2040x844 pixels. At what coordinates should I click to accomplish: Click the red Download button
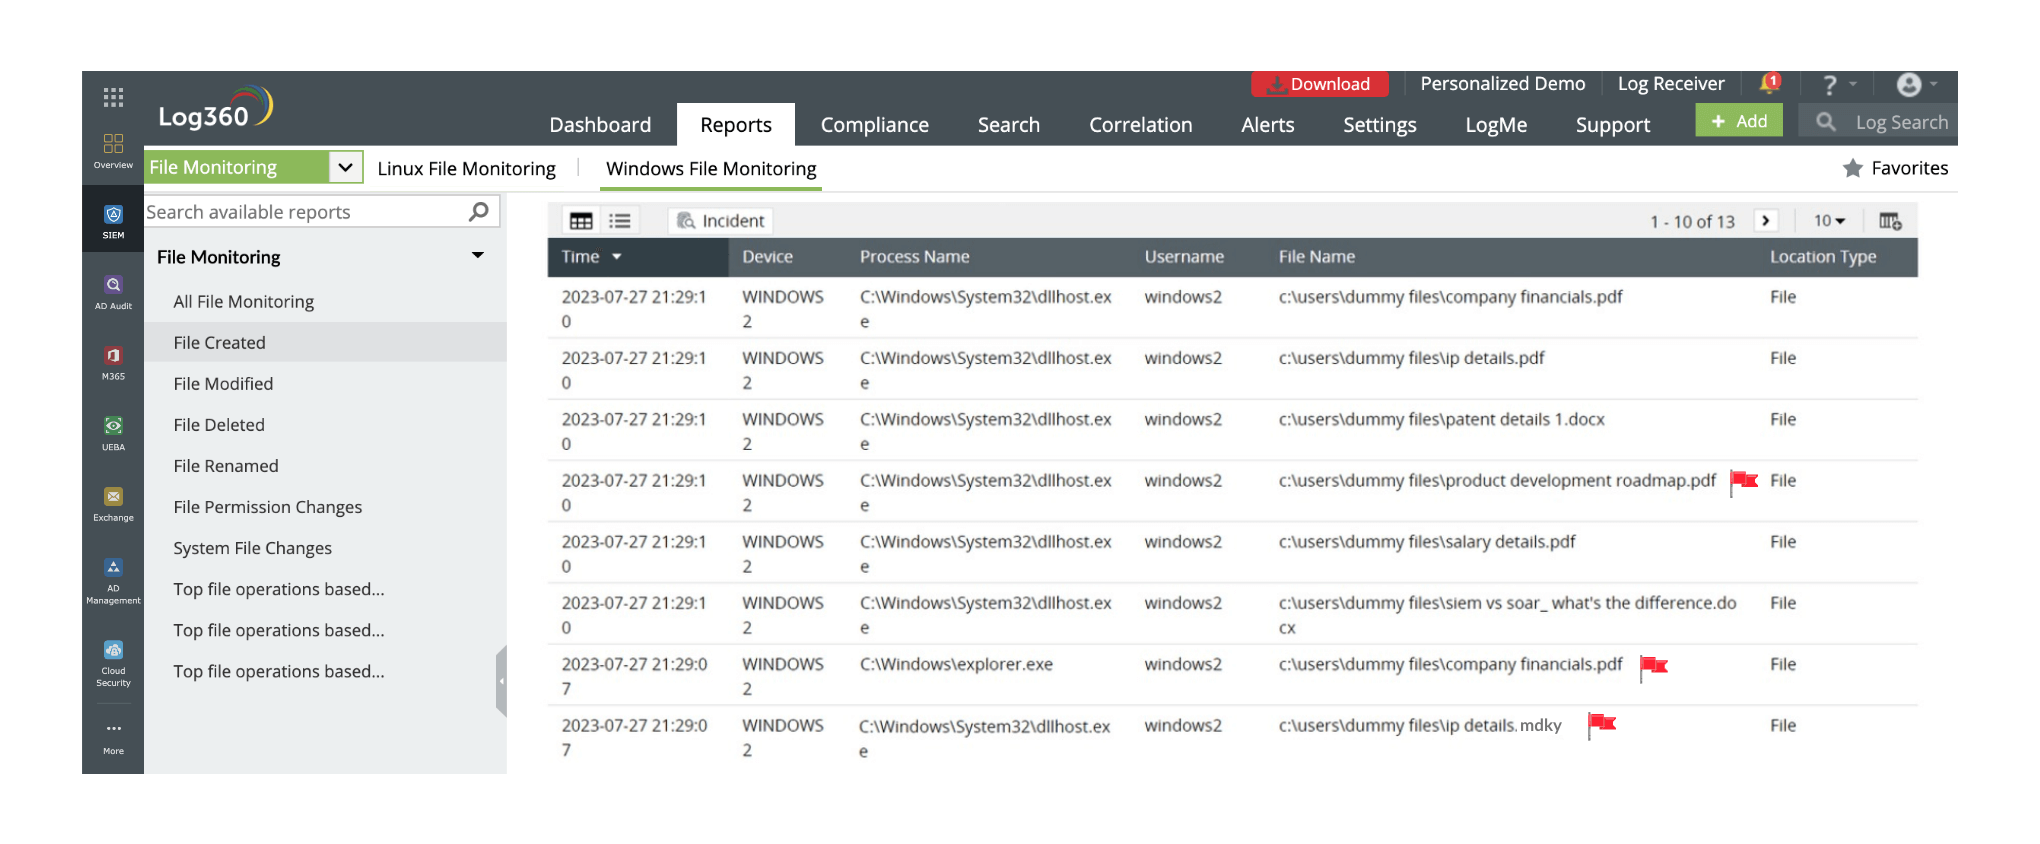pyautogui.click(x=1320, y=84)
